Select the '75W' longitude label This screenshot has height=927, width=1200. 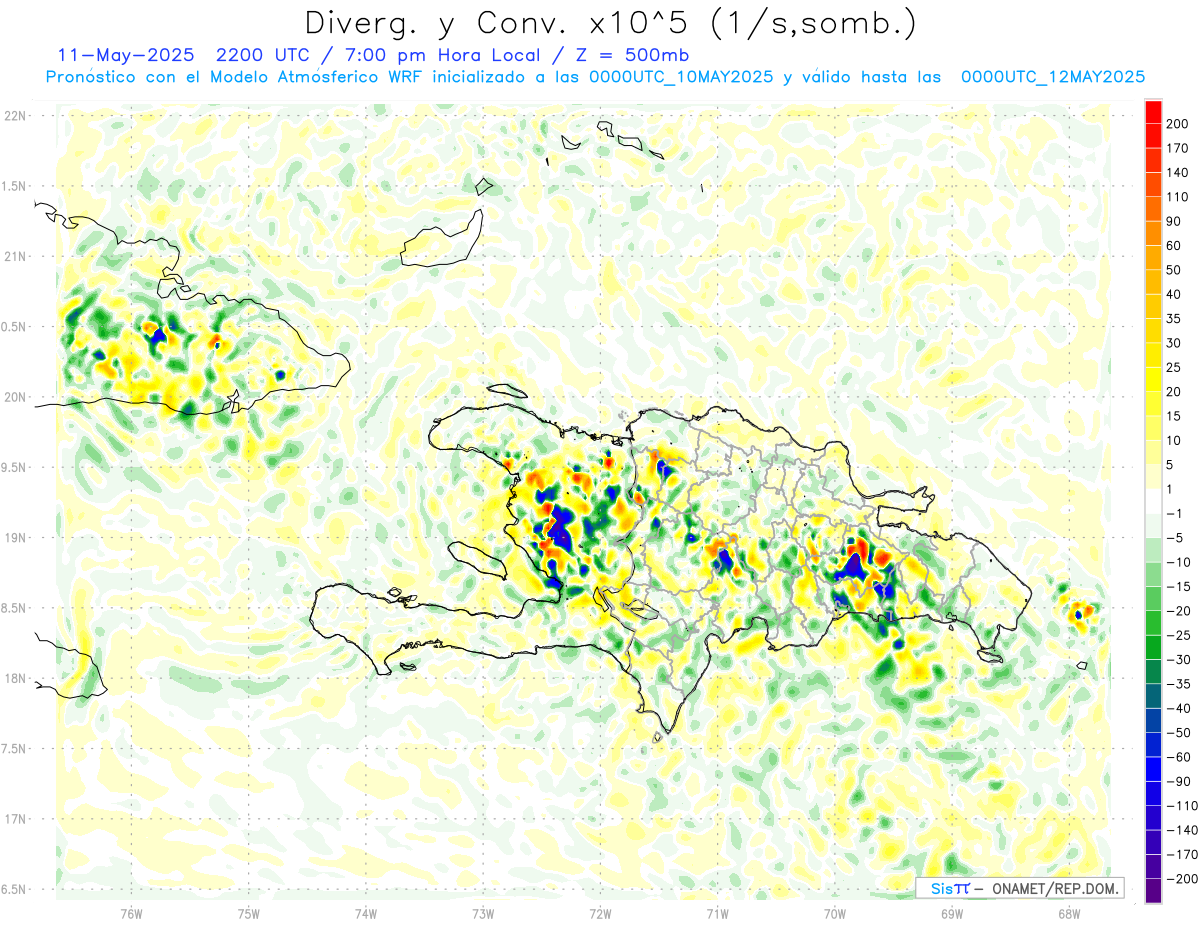point(249,913)
